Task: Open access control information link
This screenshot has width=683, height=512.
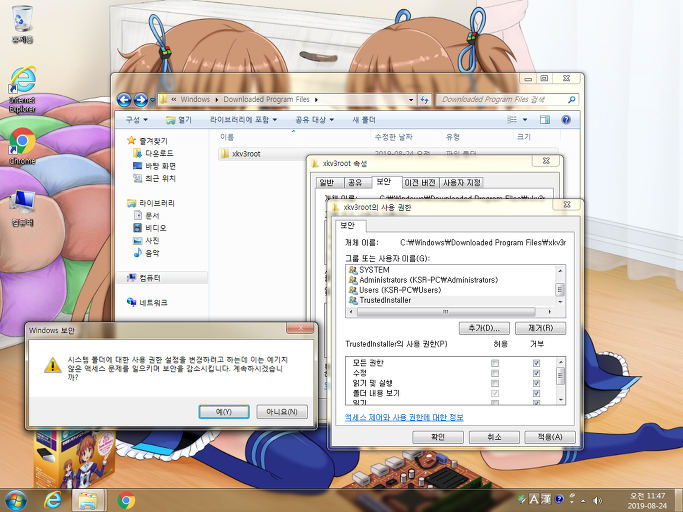Action: pos(404,417)
